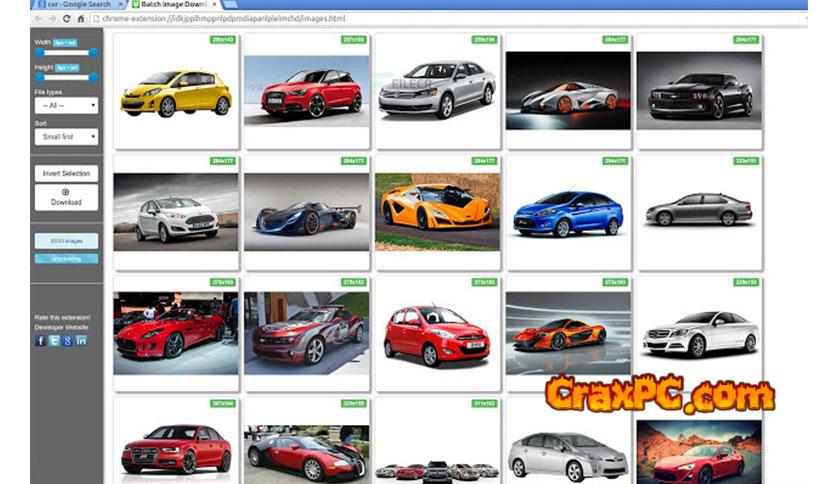Reload the page with the browser refresh icon

[x=67, y=19]
